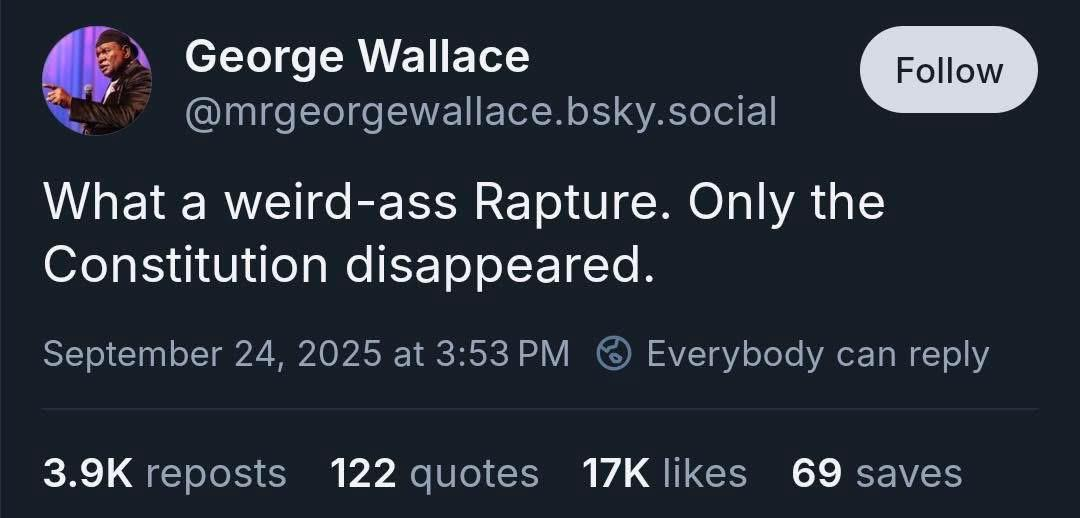Click George Wallace's profile avatar

97,81
